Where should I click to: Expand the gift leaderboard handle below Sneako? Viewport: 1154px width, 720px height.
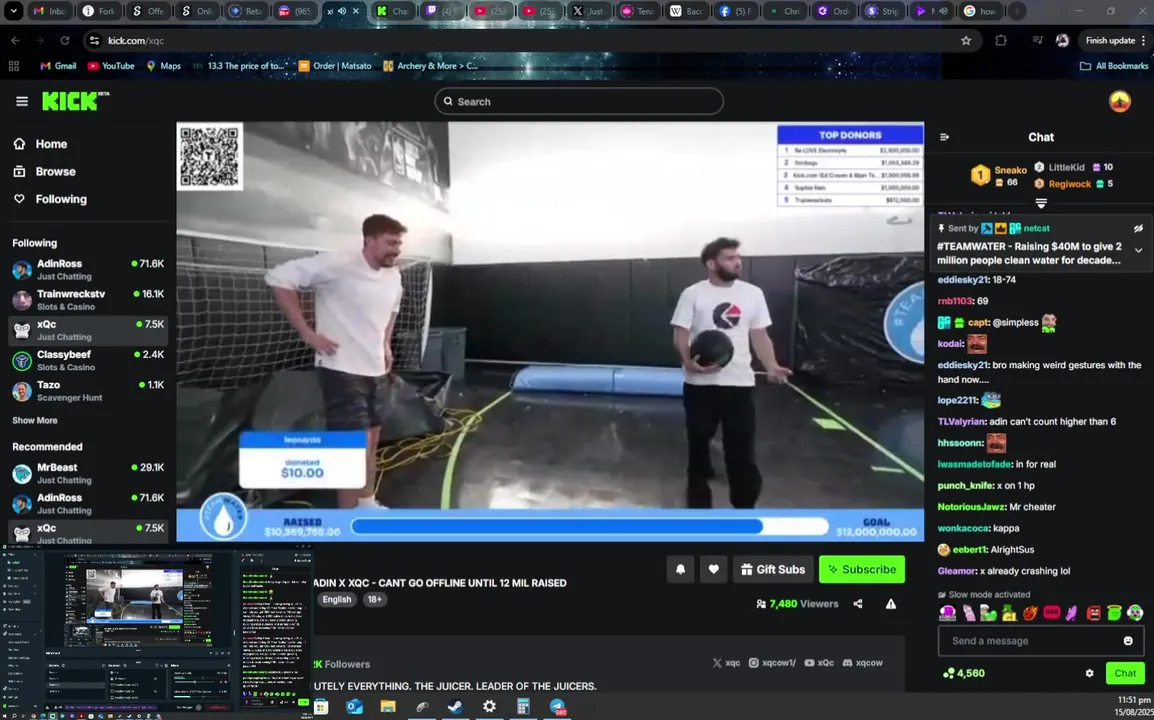(x=1041, y=203)
